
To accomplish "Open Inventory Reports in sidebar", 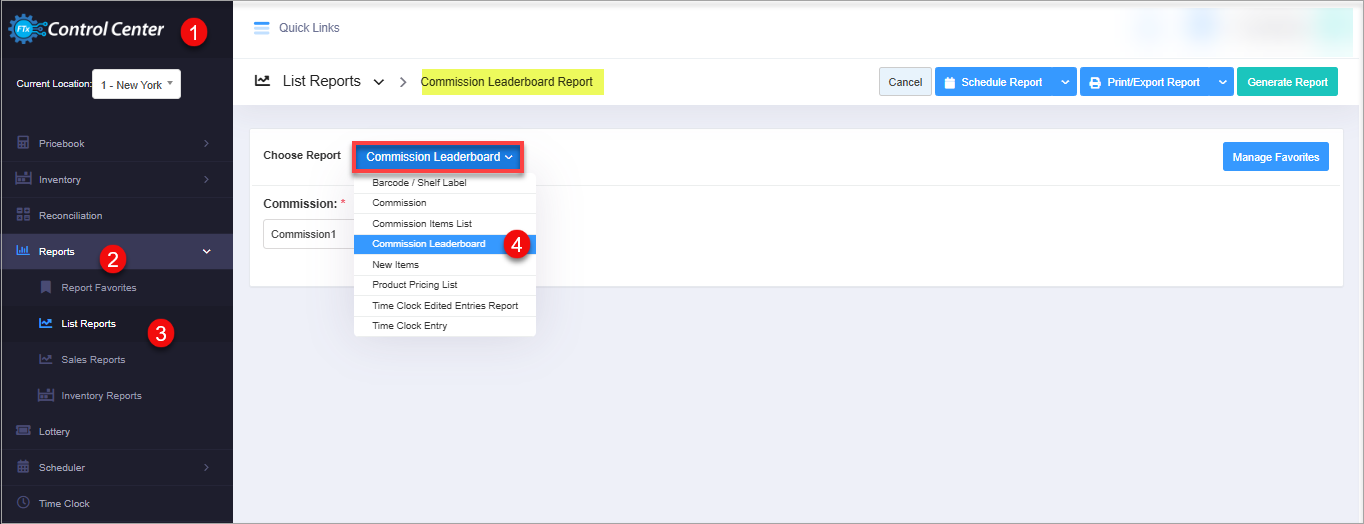I will [x=101, y=395].
